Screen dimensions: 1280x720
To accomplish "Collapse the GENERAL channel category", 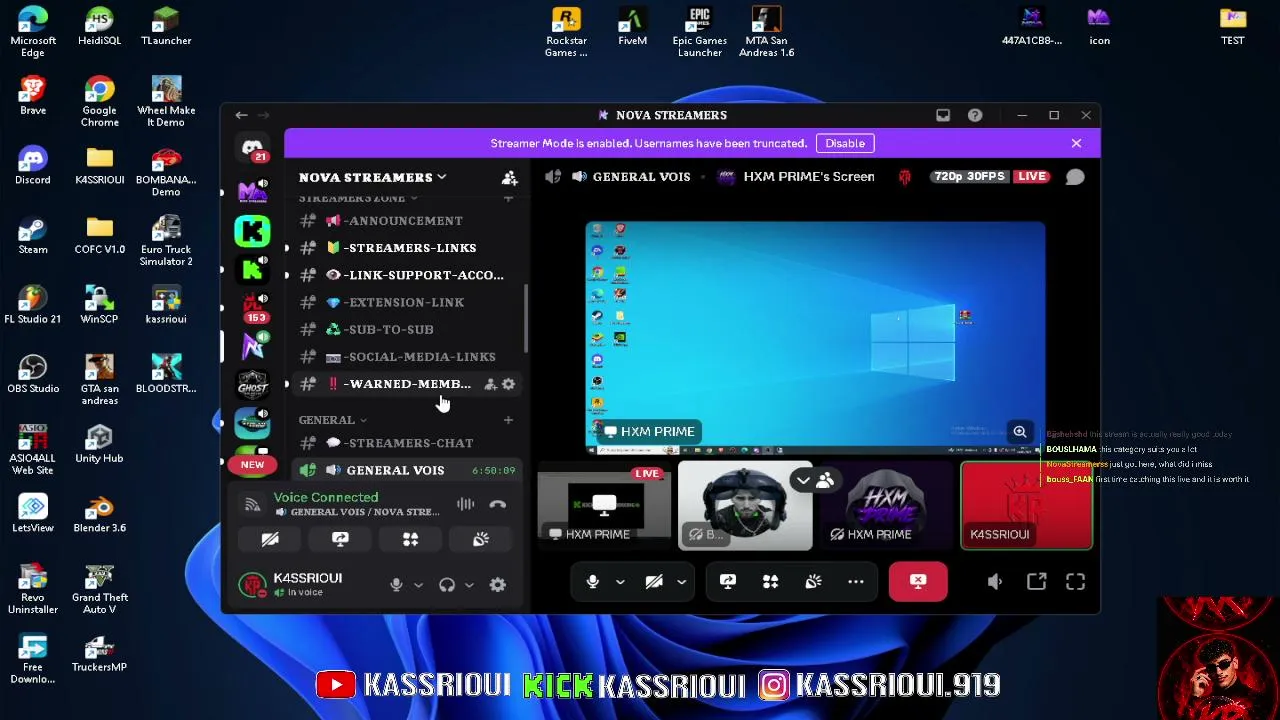I will pyautogui.click(x=333, y=420).
